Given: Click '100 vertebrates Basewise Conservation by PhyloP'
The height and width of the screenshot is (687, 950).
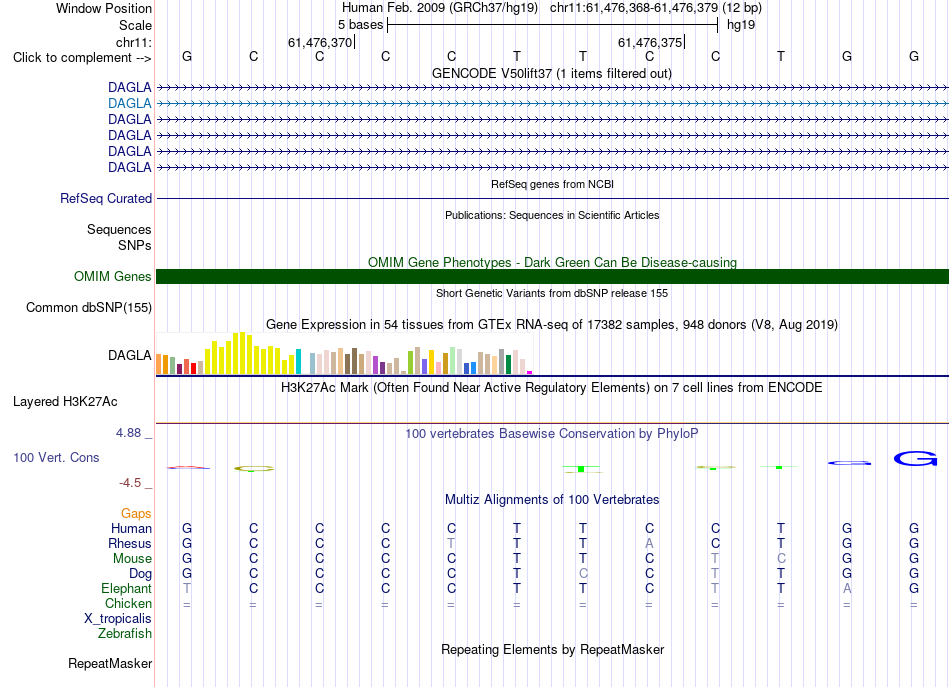Looking at the screenshot, I should pyautogui.click(x=551, y=434).
